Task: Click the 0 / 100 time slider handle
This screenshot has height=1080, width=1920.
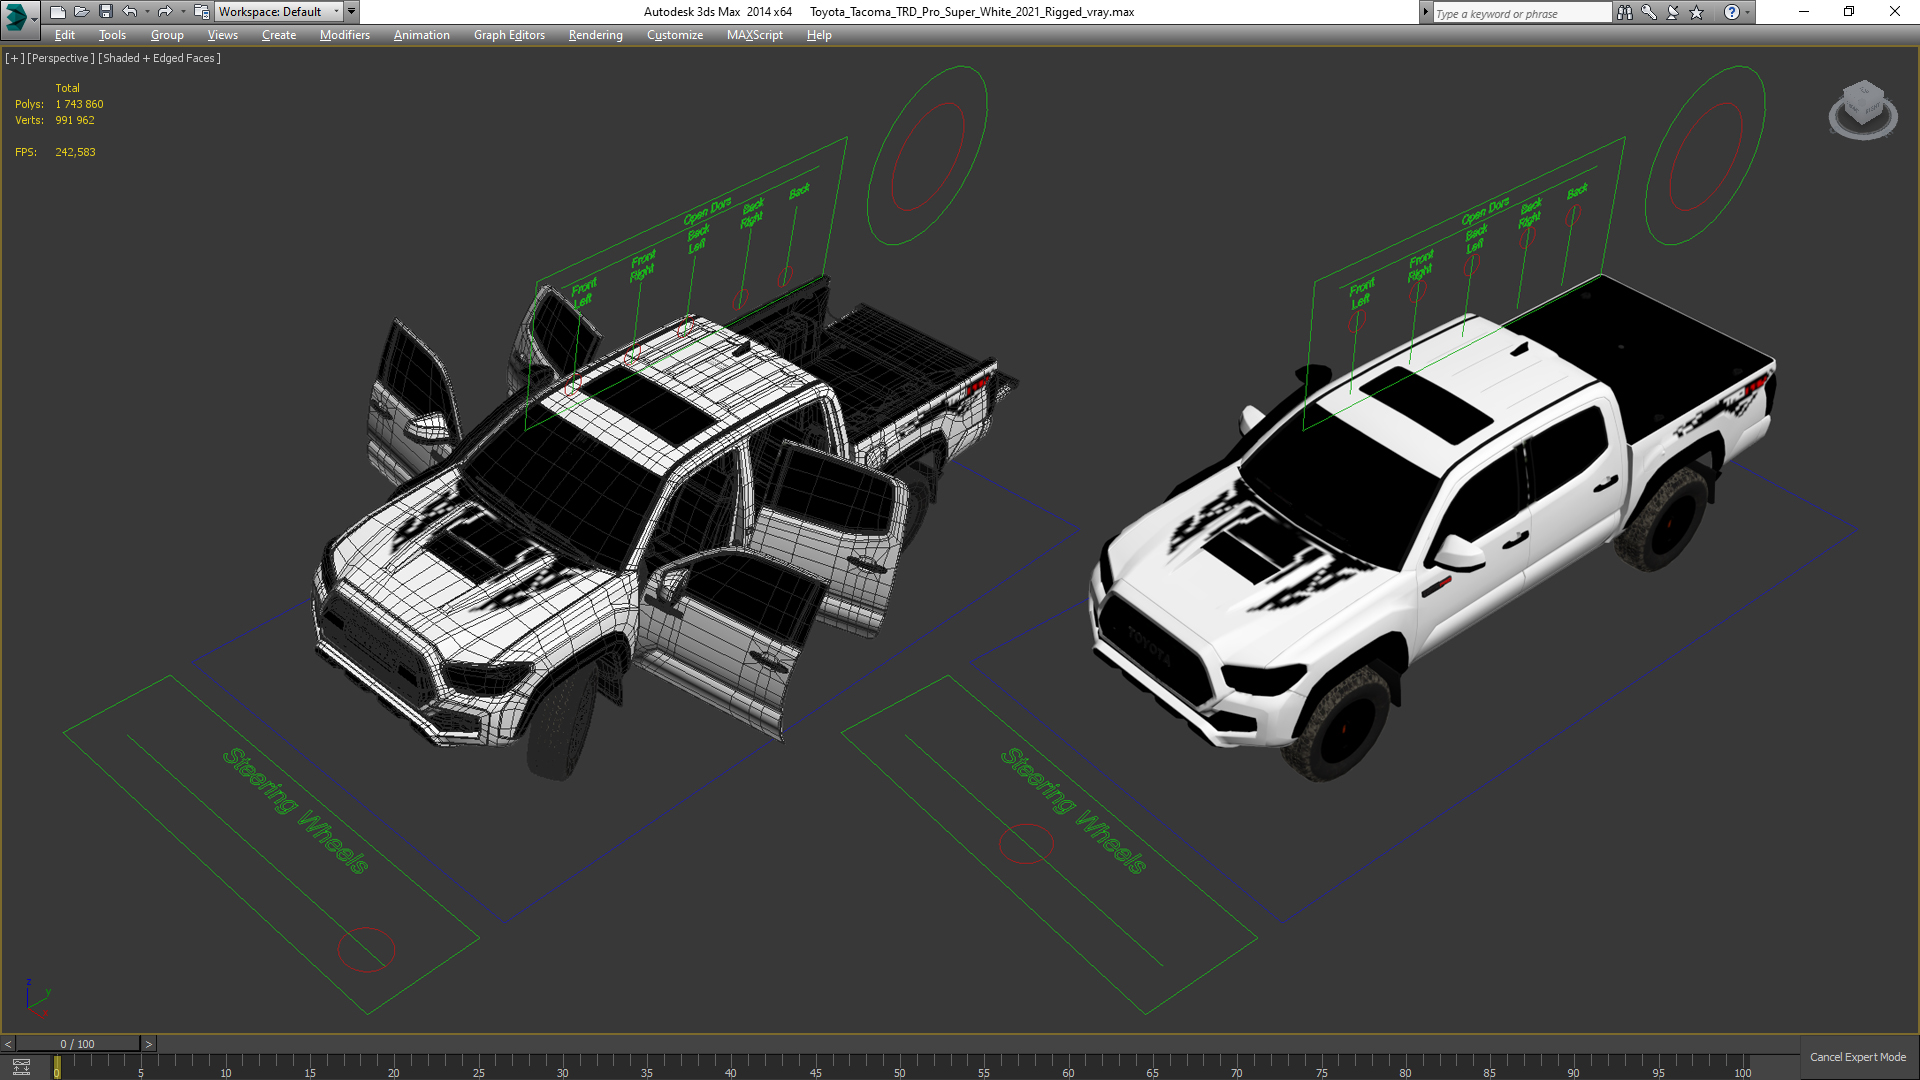Action: click(78, 1044)
